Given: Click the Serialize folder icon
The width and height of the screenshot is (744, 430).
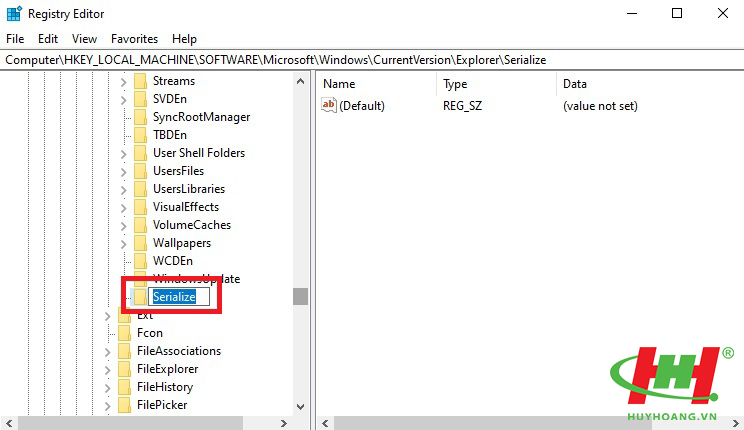Looking at the screenshot, I should click(x=140, y=297).
